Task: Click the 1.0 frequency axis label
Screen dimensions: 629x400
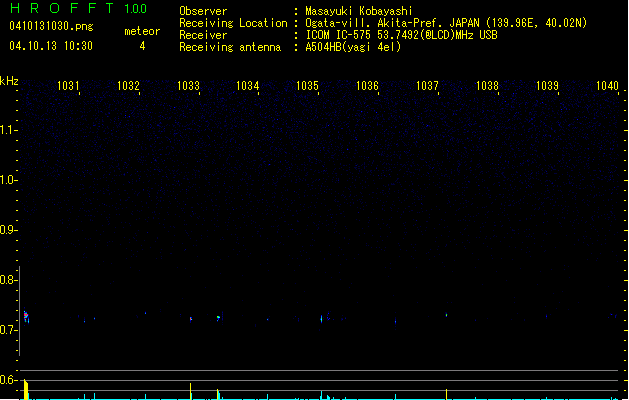Action: pyautogui.click(x=8, y=180)
